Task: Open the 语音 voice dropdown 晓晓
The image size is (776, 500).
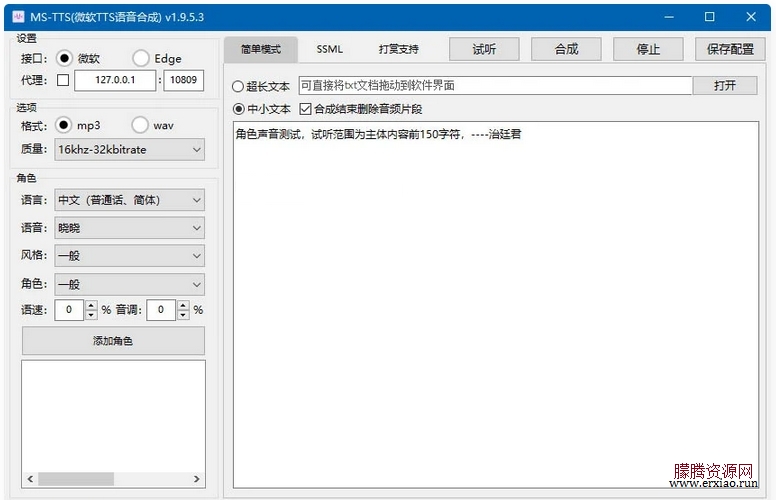Action: (x=129, y=228)
